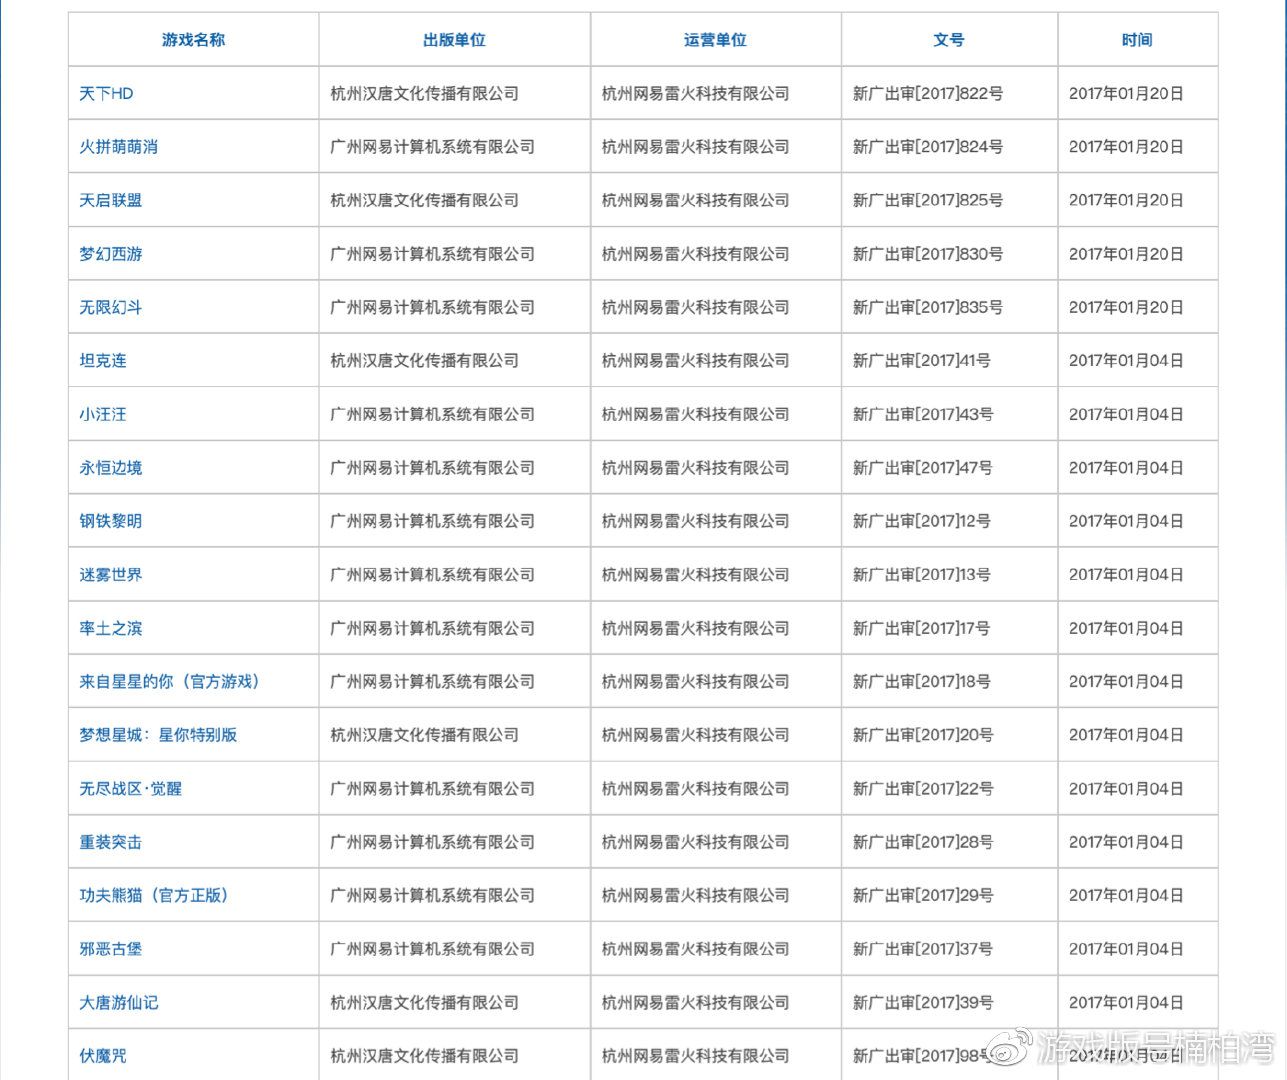This screenshot has width=1287, height=1080.
Task: Select 新广出审[2017]37号 cell
Action: click(949, 949)
